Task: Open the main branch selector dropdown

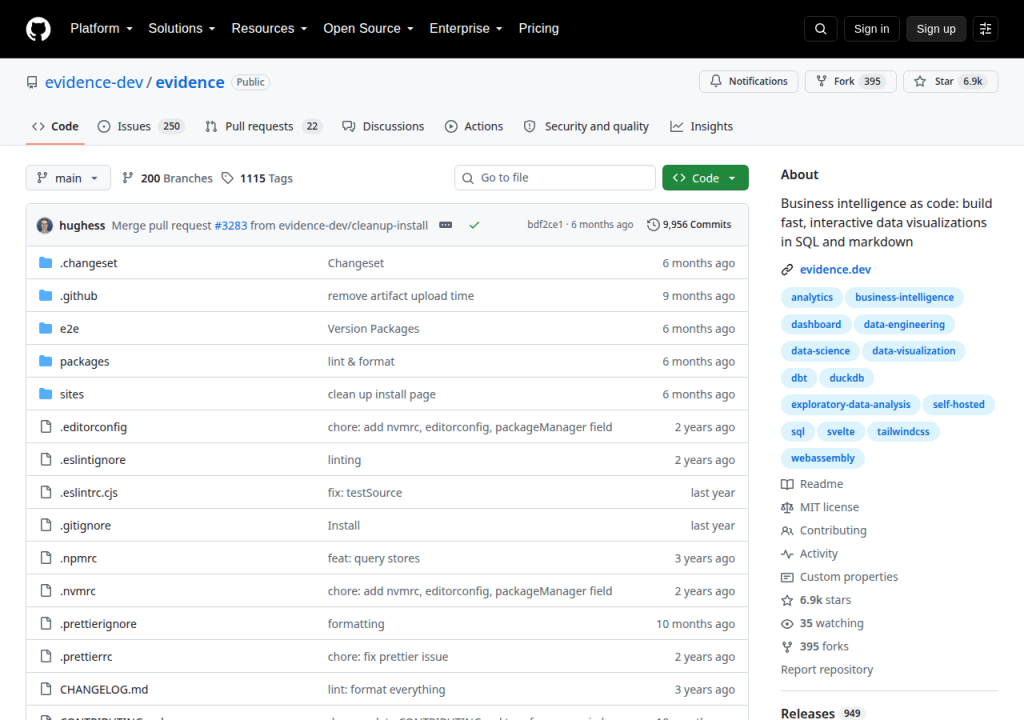Action: 68,178
